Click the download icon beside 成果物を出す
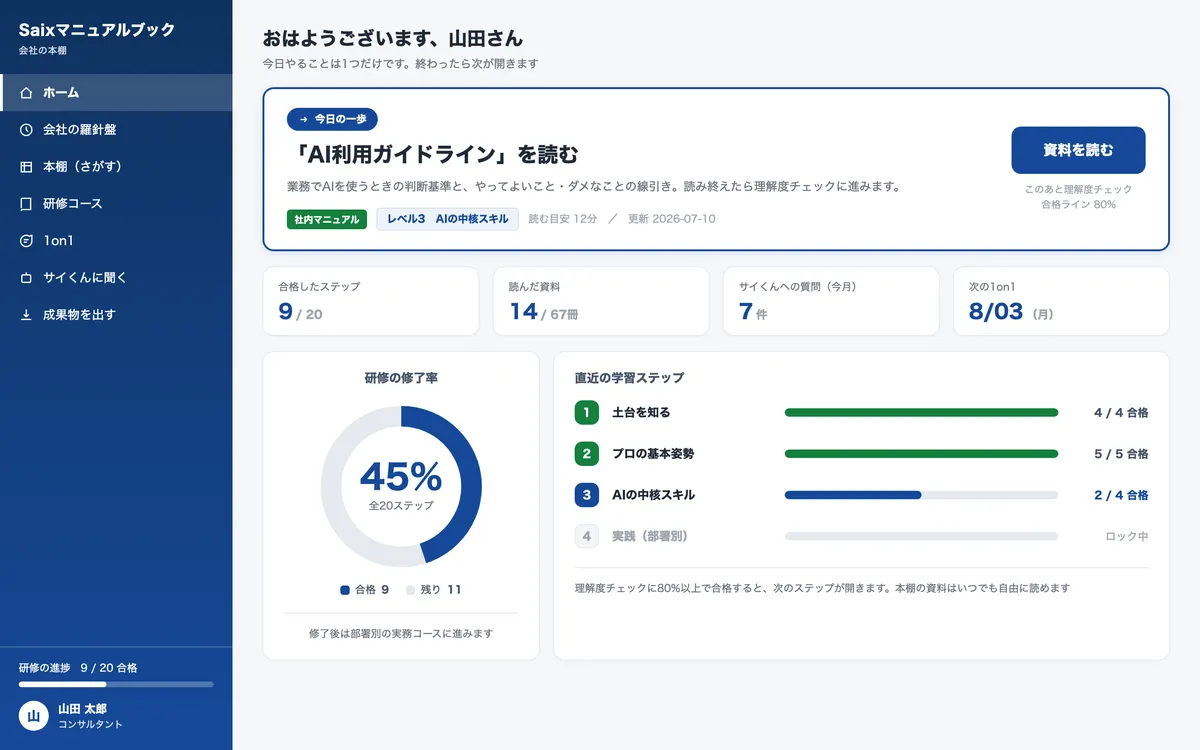Image resolution: width=1200 pixels, height=750 pixels. click(x=26, y=315)
